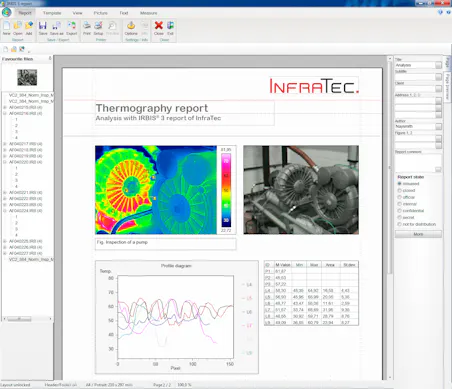Viewport: 452px width, 389px height.
Task: Collapse the AF040220 tree node
Action: (x=5, y=162)
